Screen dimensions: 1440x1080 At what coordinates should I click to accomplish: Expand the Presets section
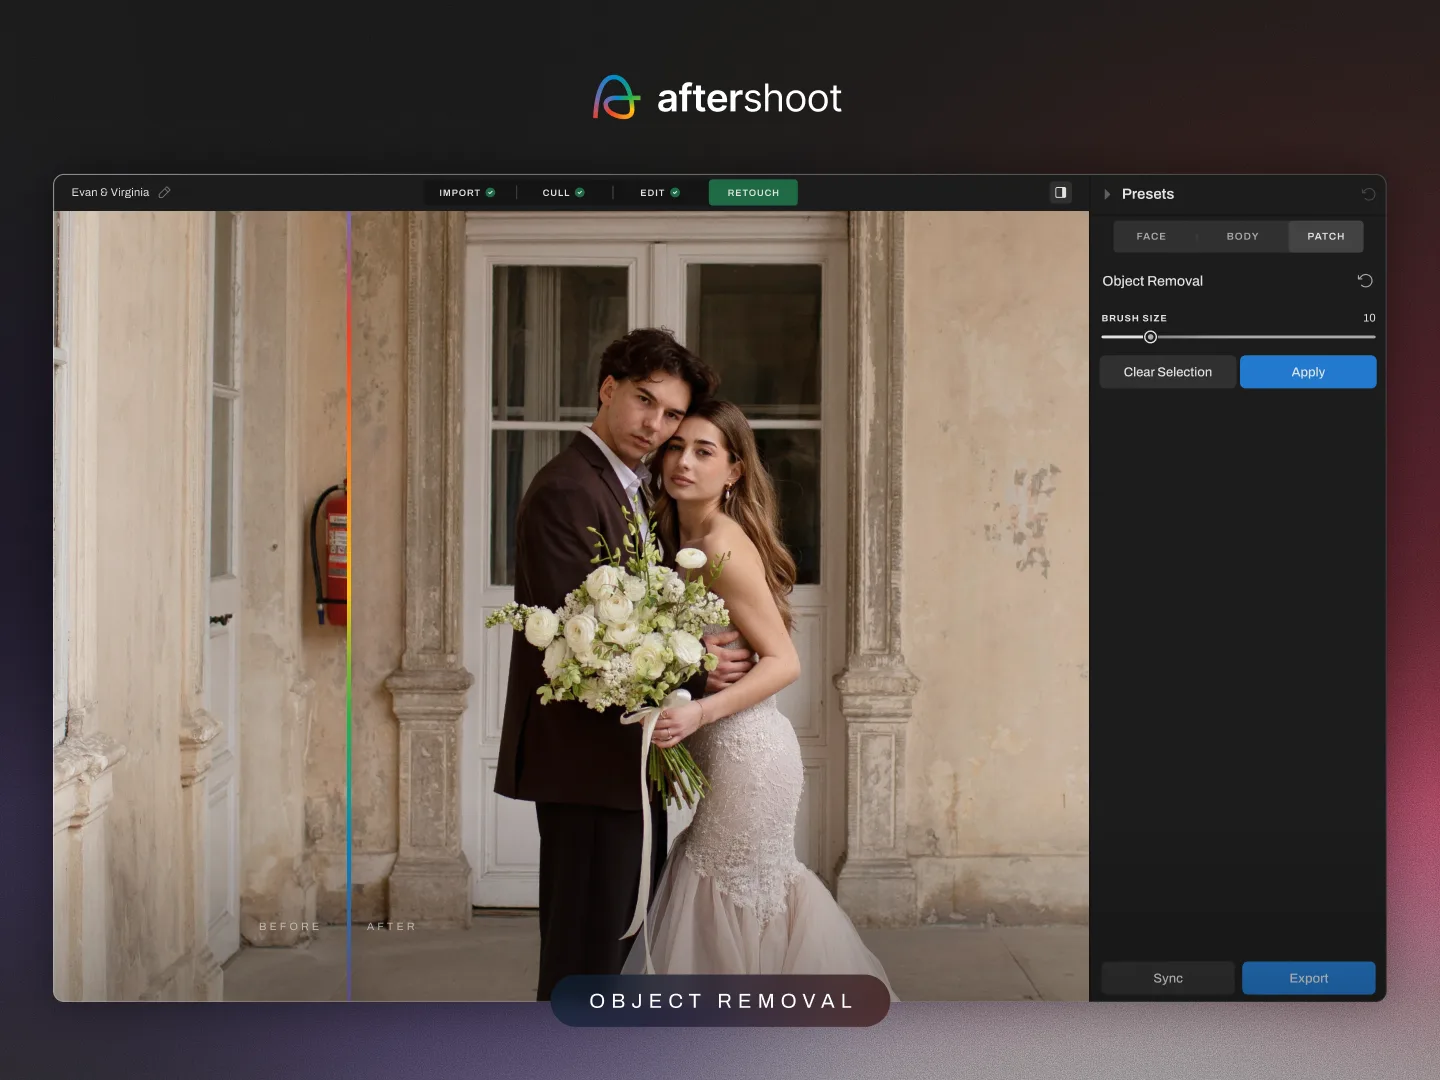1107,194
